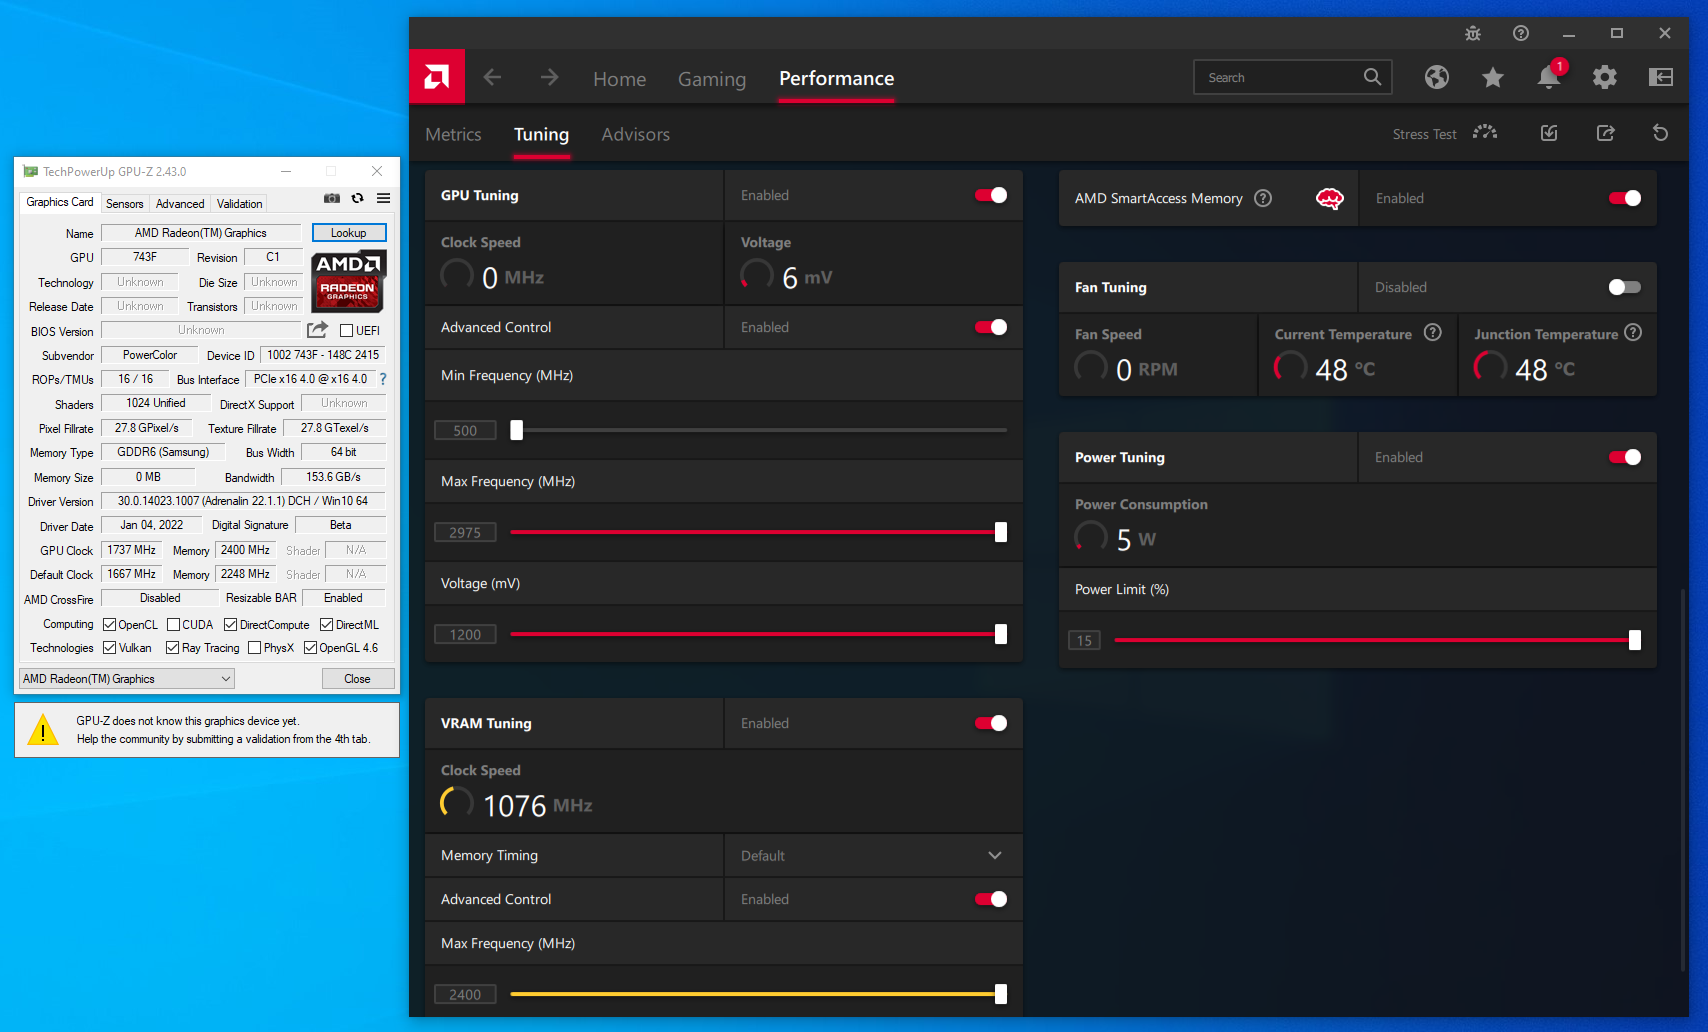Toggle VRAM Tuning switch
The image size is (1708, 1032).
991,723
